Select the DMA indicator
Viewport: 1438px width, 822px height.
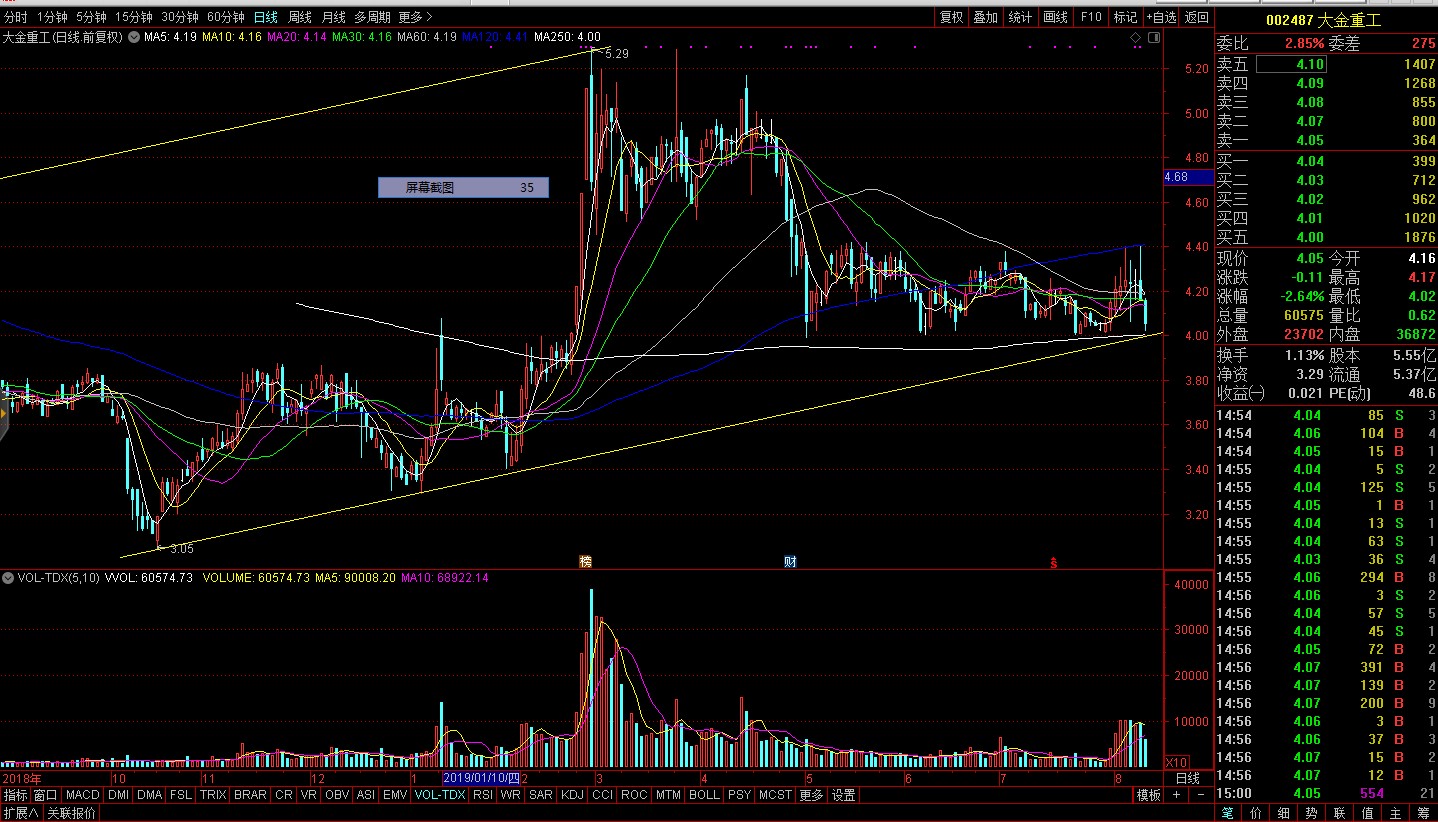[x=150, y=795]
